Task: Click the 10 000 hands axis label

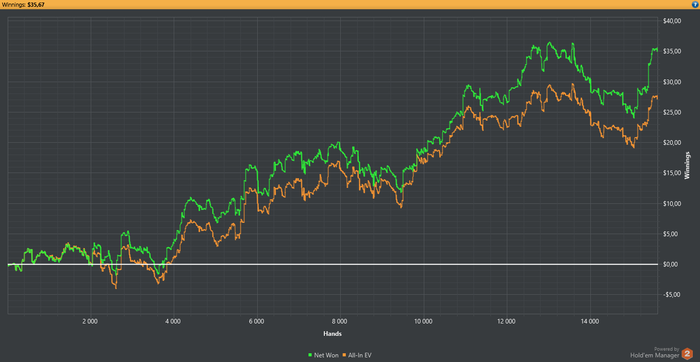Action: click(x=423, y=321)
